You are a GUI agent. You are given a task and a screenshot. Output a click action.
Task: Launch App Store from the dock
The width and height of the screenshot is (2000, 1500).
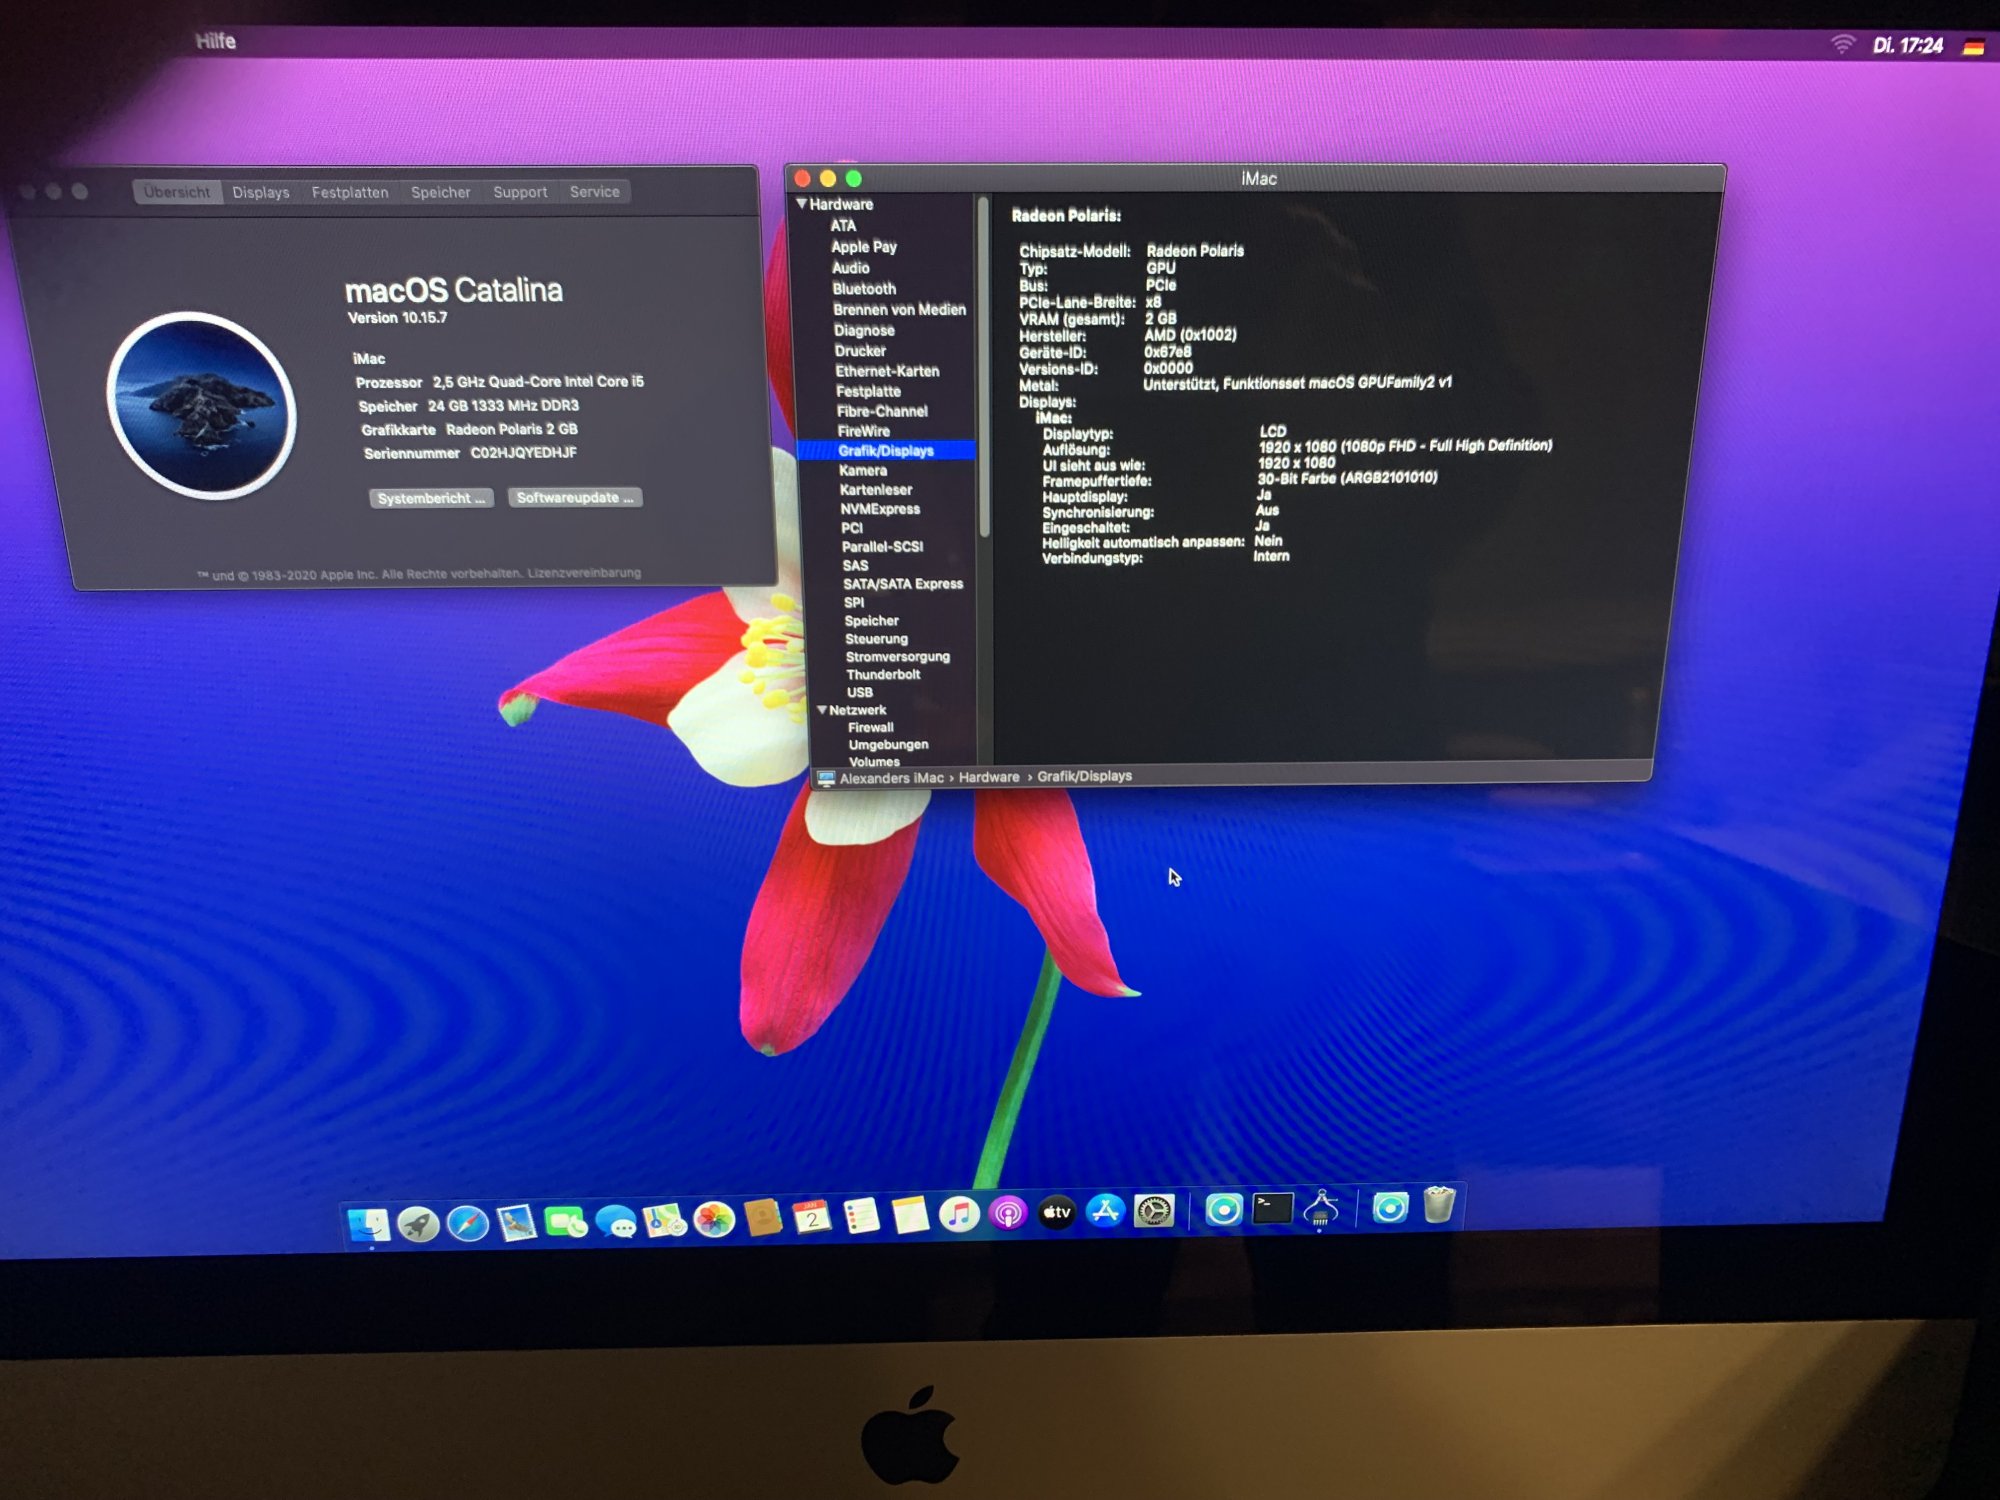1105,1212
